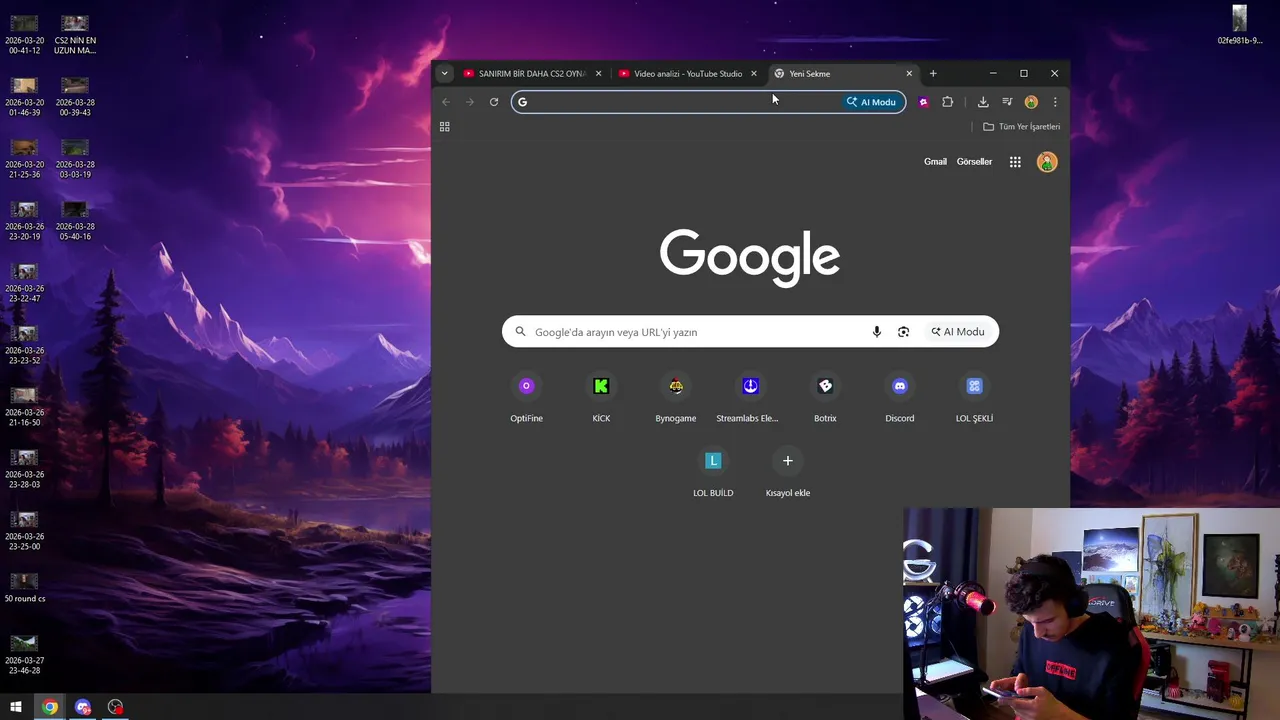This screenshot has height=720, width=1280.
Task: Select desktop file 2026-03-28 03-03-19
Action: pyautogui.click(x=75, y=159)
